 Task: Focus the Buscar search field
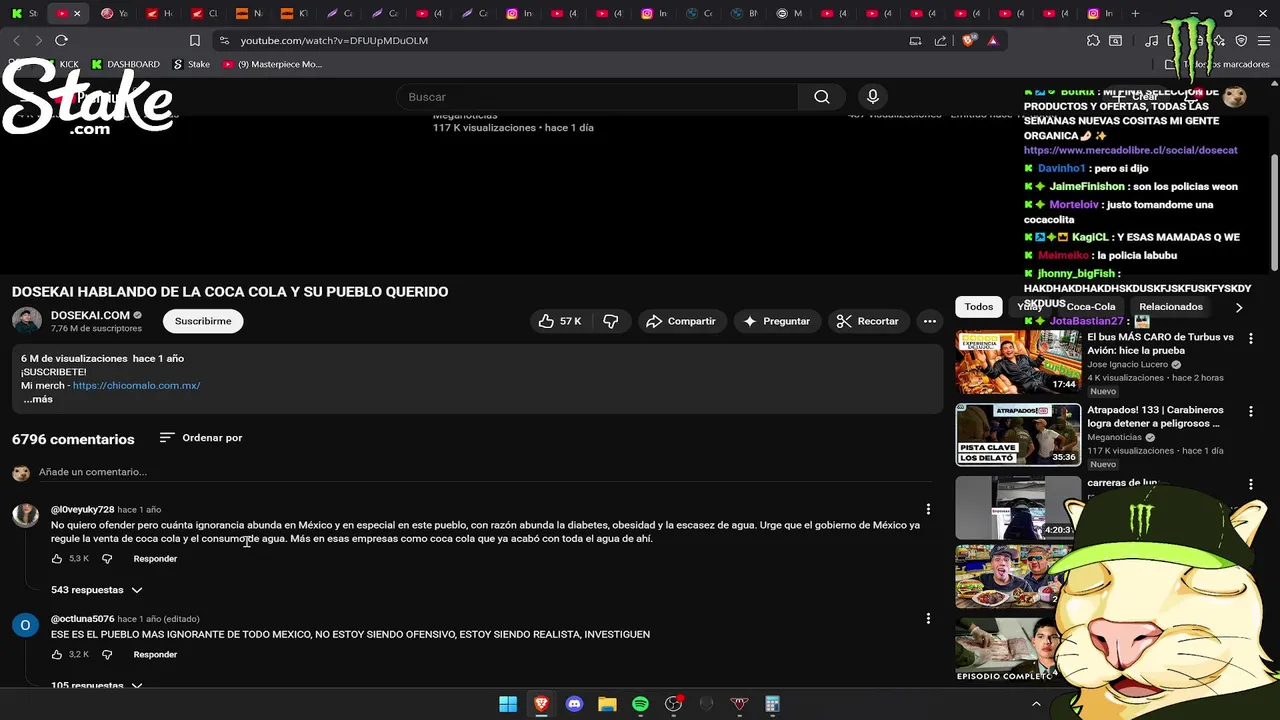(597, 97)
